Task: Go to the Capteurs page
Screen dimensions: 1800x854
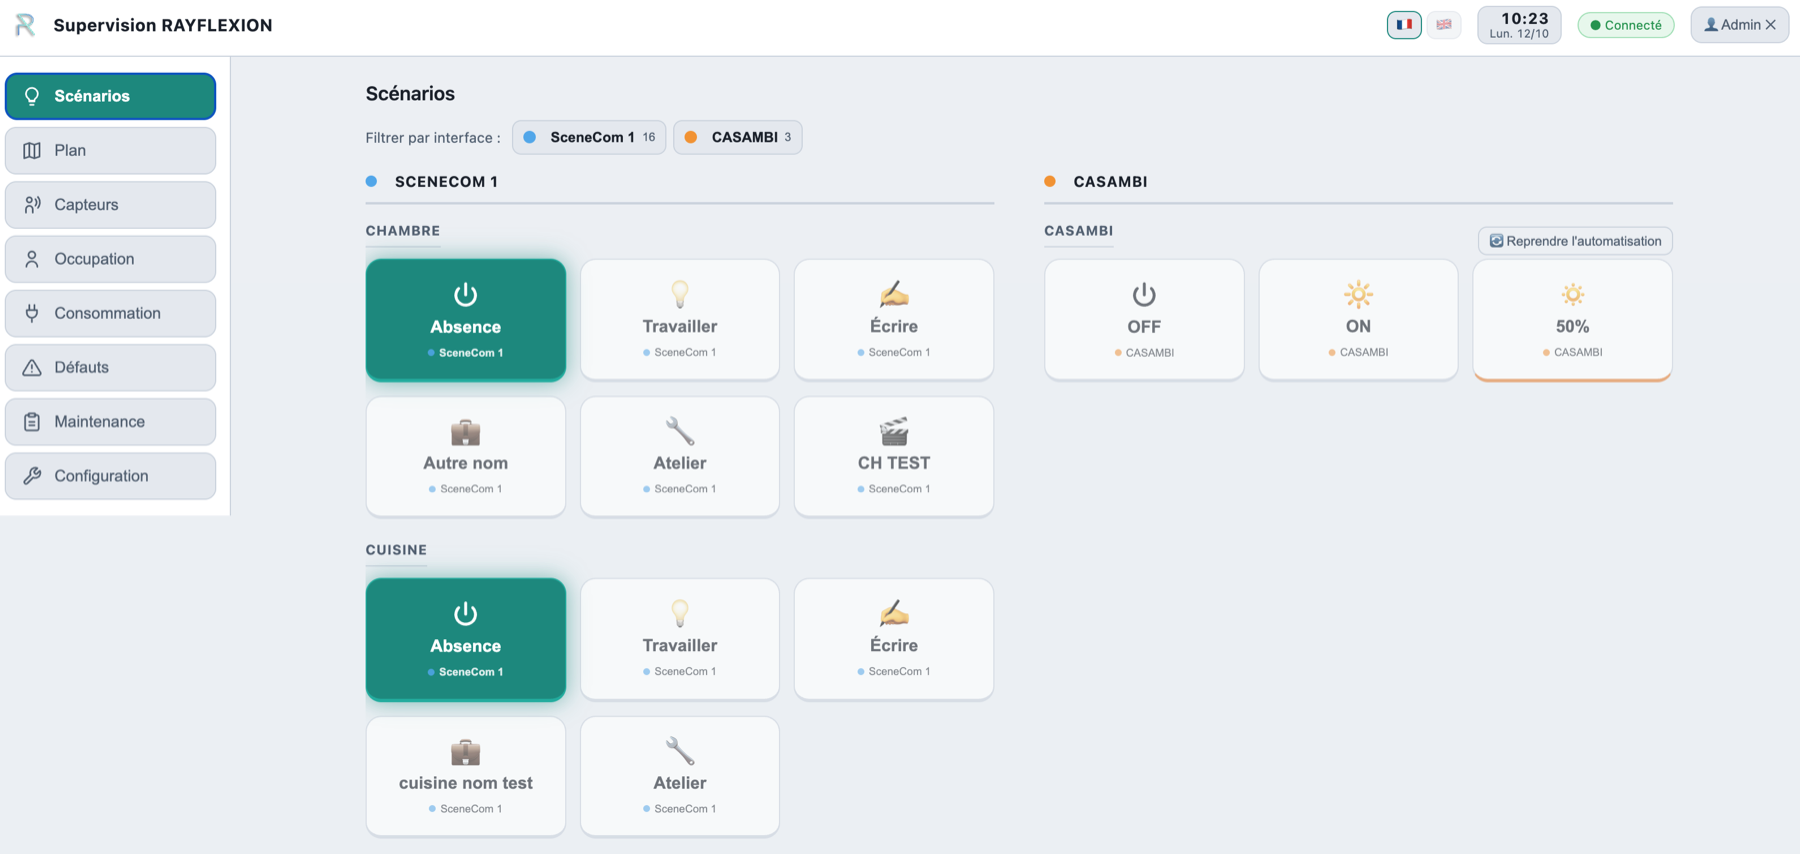Action: [110, 204]
